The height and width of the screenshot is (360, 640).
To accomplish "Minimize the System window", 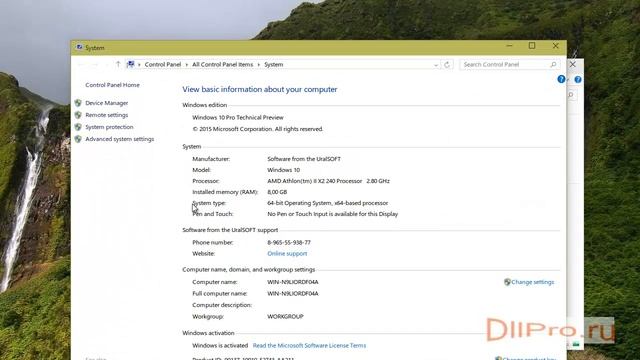I will 509,46.
